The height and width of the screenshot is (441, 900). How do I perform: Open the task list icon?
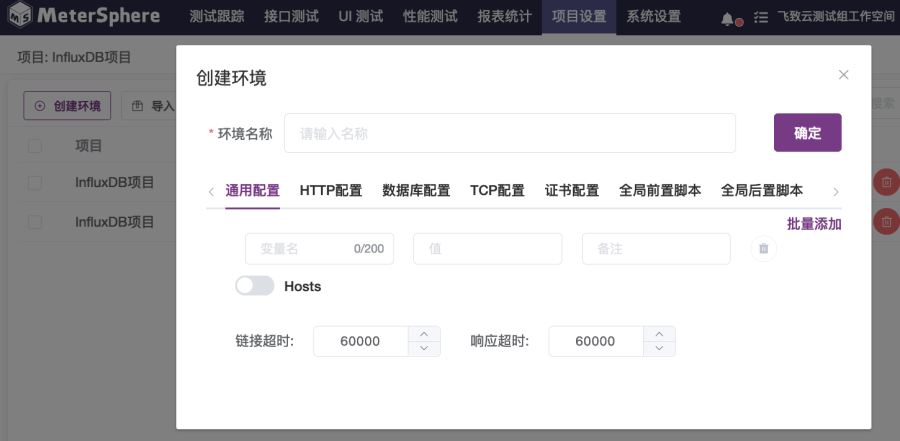click(761, 17)
